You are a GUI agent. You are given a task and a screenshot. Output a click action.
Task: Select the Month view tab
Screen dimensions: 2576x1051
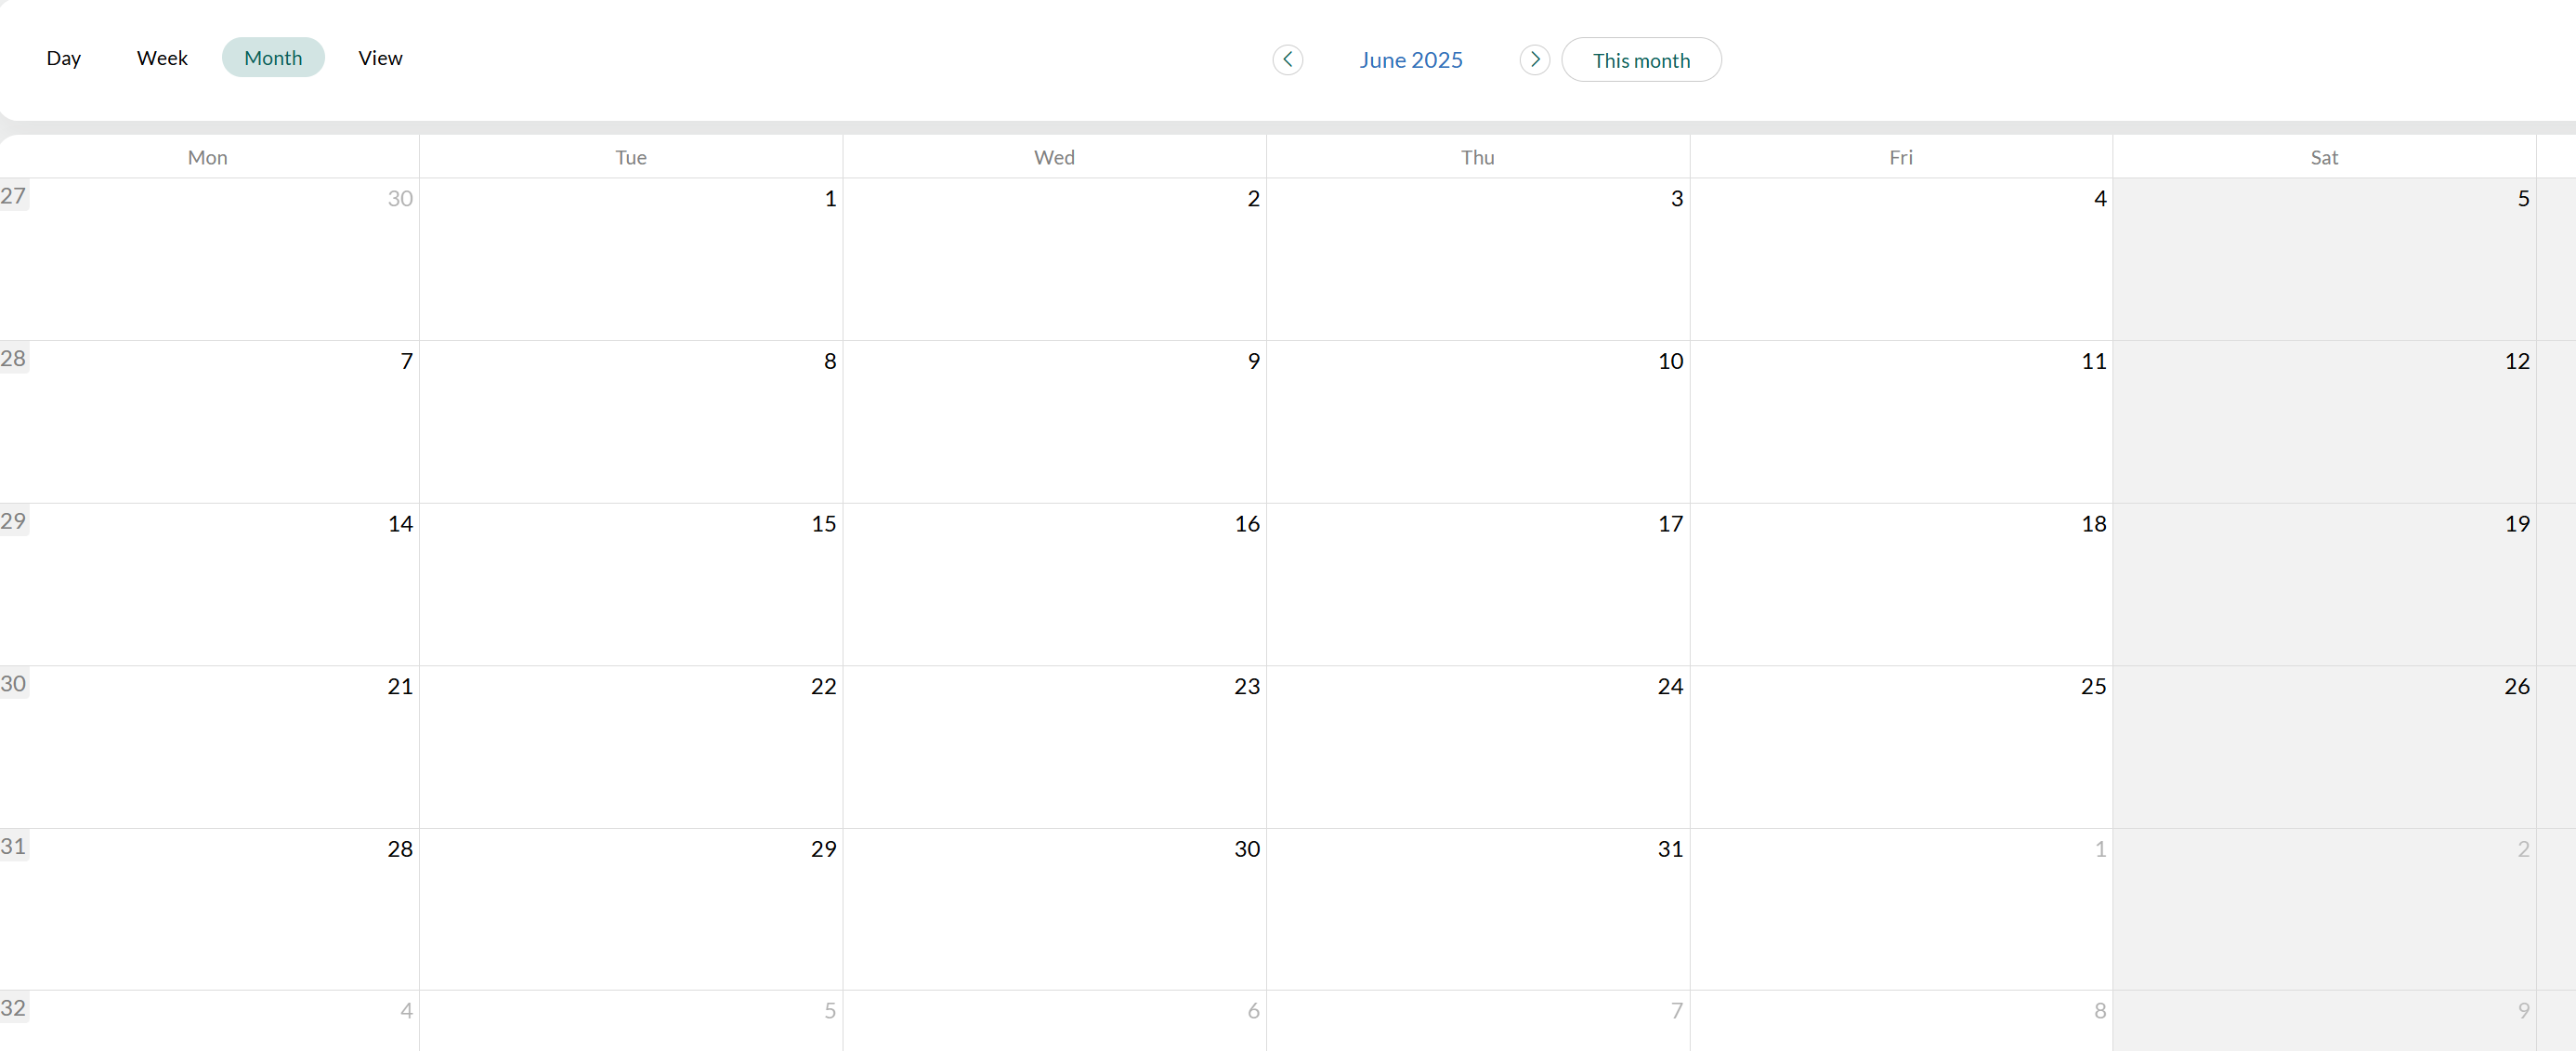click(x=273, y=58)
